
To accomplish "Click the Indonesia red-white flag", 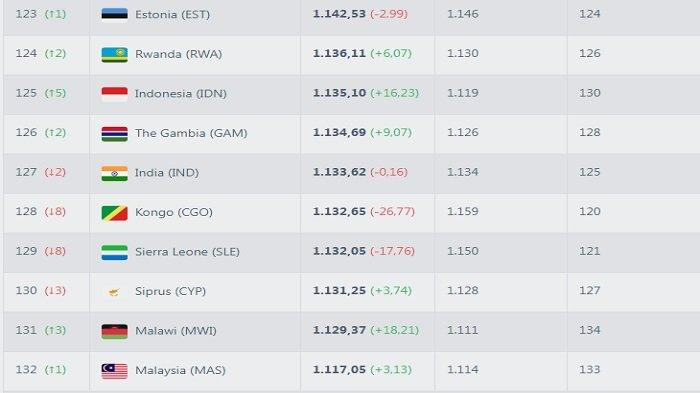I will pos(114,94).
